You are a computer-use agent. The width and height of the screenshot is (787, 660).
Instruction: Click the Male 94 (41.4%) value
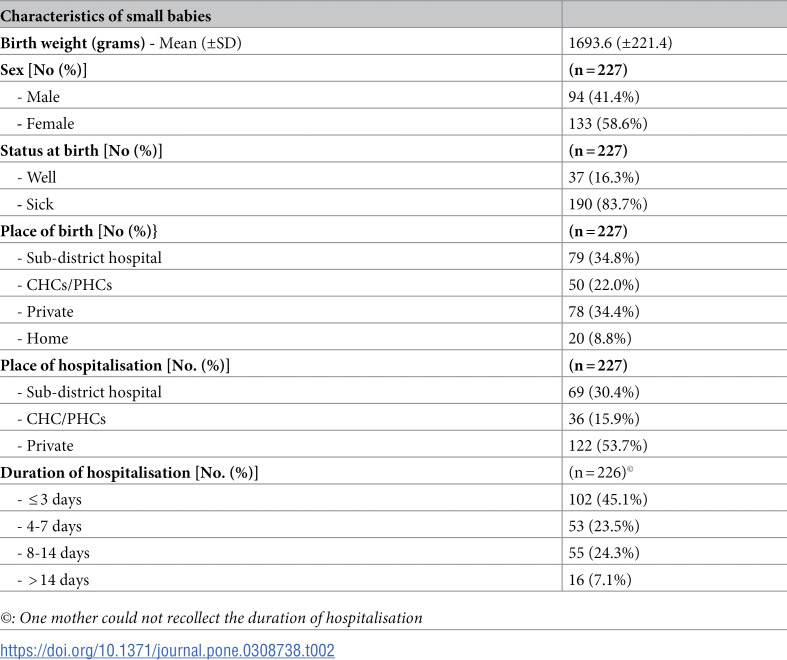click(604, 96)
